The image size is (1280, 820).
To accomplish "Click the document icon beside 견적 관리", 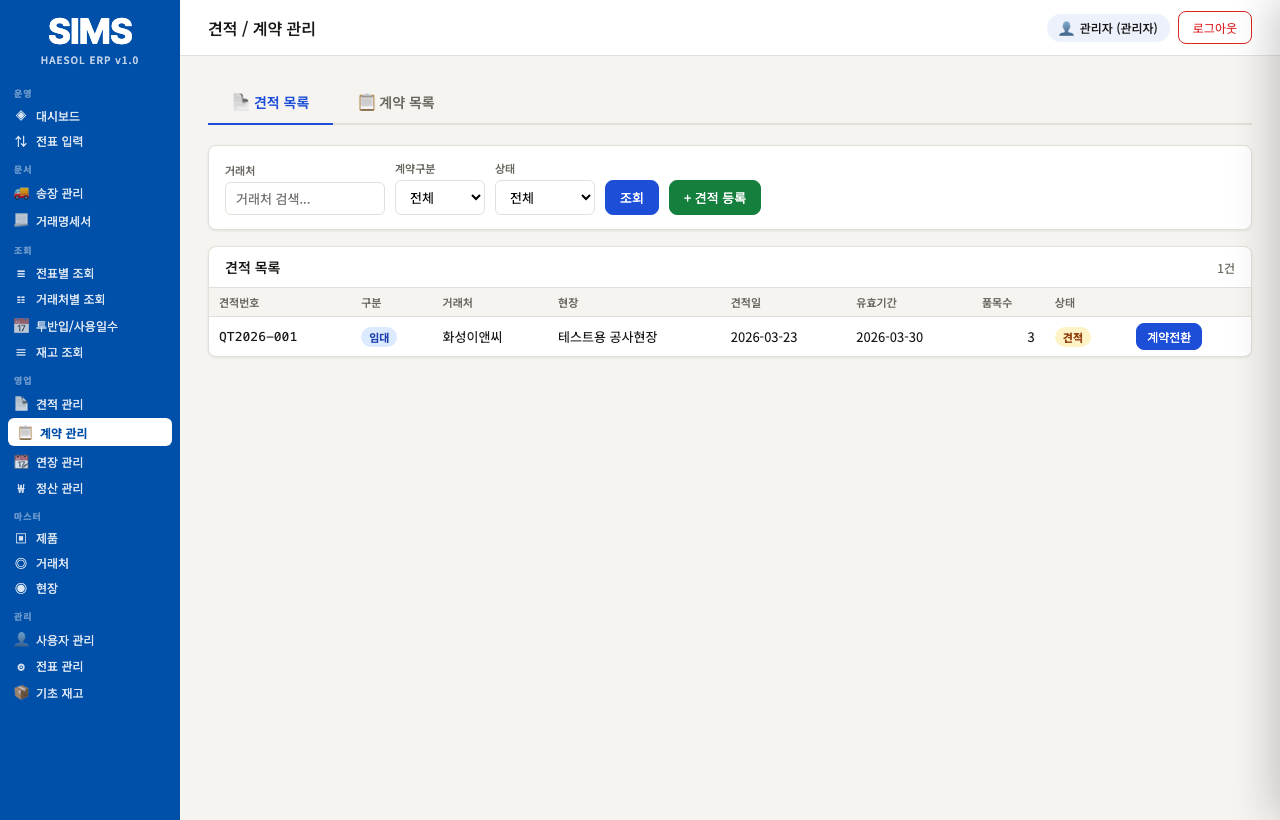I will (x=21, y=403).
